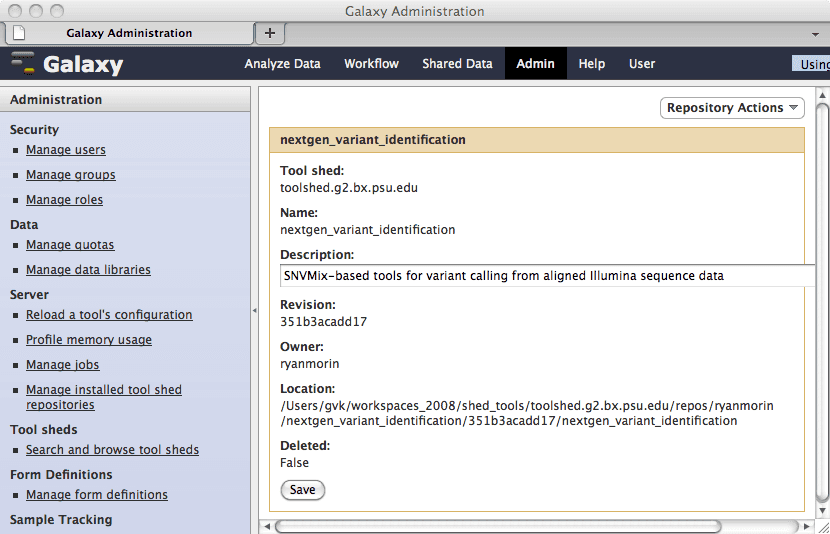Screen dimensions: 830x534
Task: Click the Galaxy logo icon
Action: [23, 64]
